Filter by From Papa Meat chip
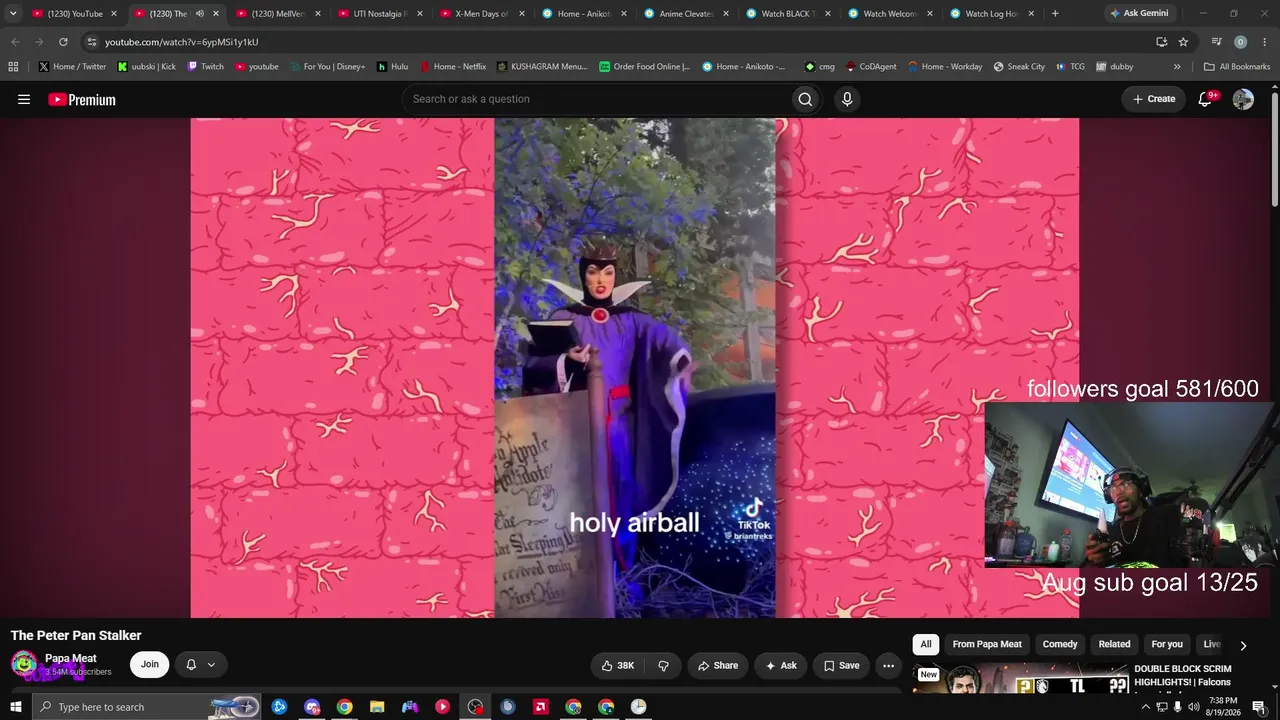Image resolution: width=1280 pixels, height=720 pixels. (987, 645)
